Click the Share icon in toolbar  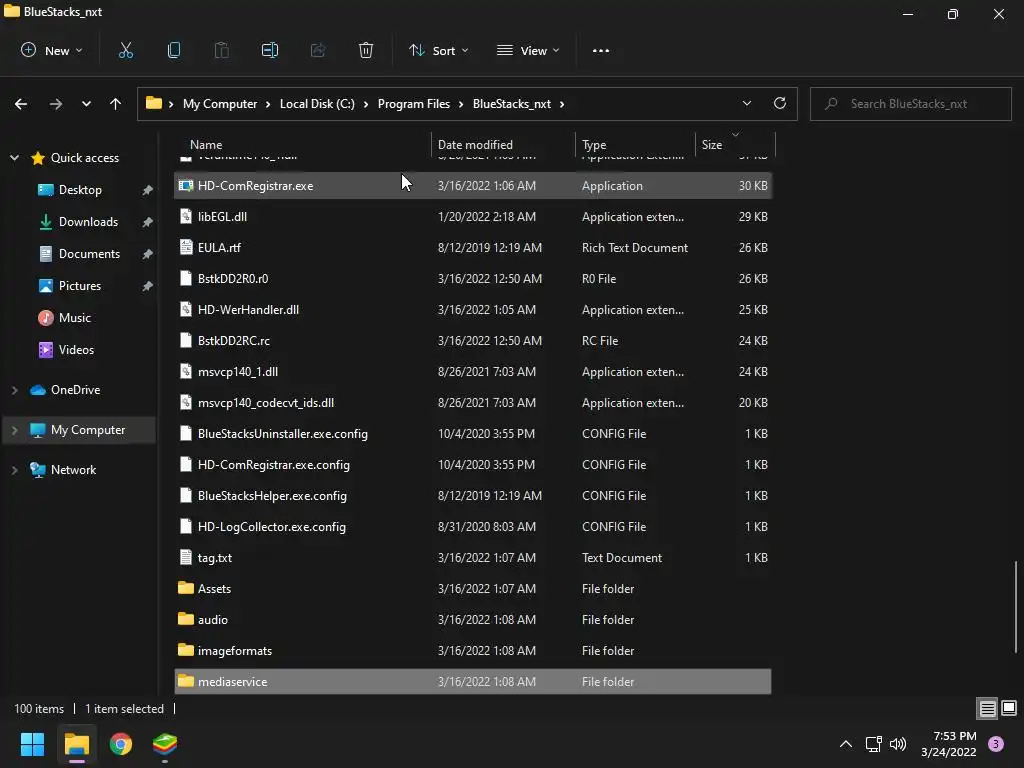tap(318, 50)
